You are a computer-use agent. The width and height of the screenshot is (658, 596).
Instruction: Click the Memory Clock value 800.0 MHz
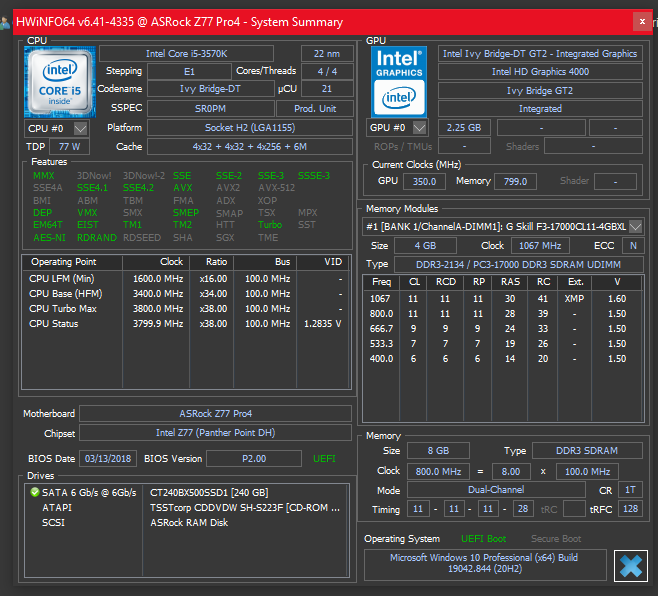click(x=438, y=472)
